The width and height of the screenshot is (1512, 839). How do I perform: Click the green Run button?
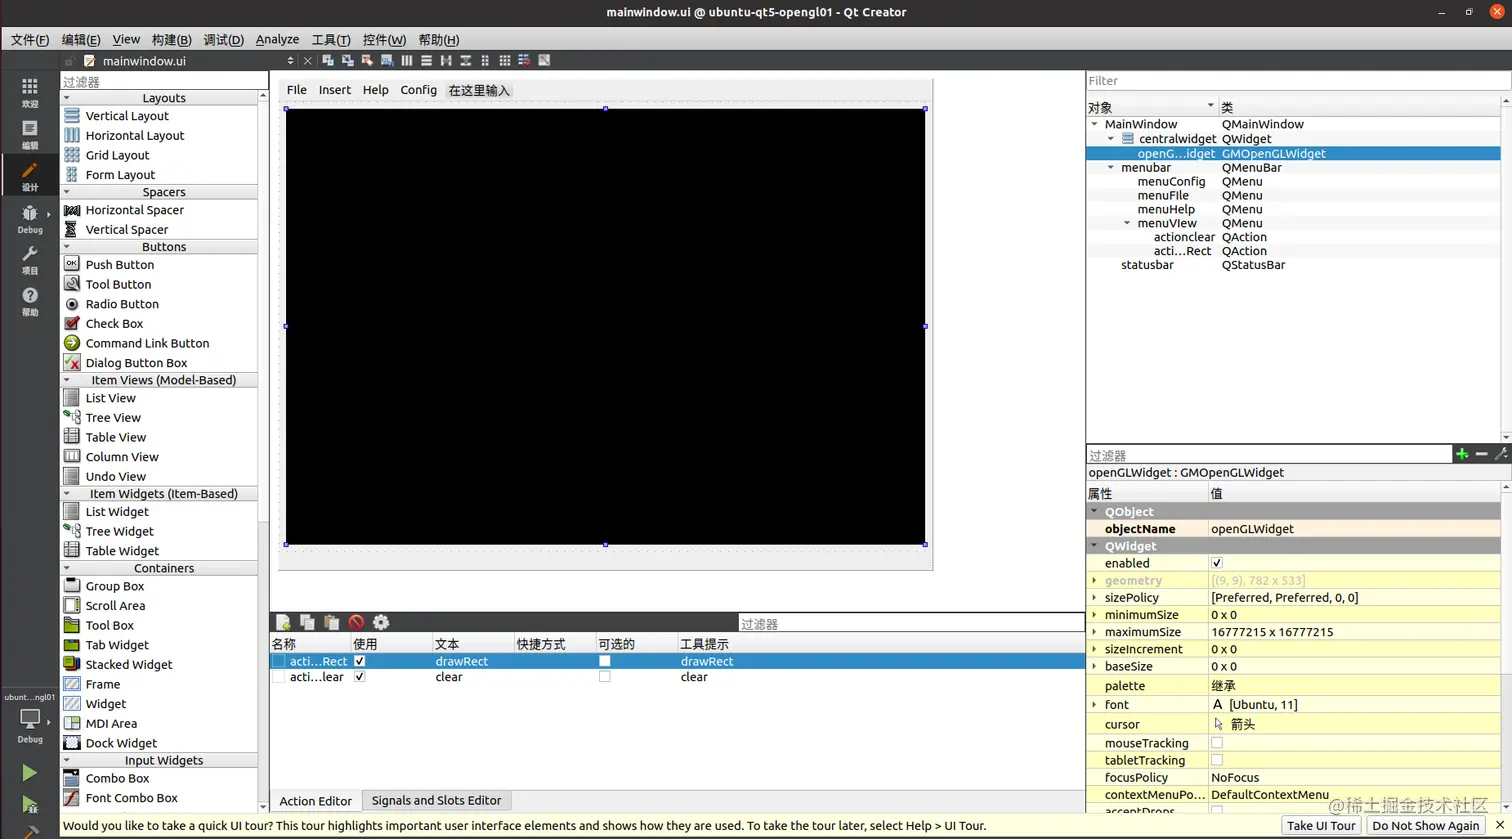pyautogui.click(x=30, y=773)
